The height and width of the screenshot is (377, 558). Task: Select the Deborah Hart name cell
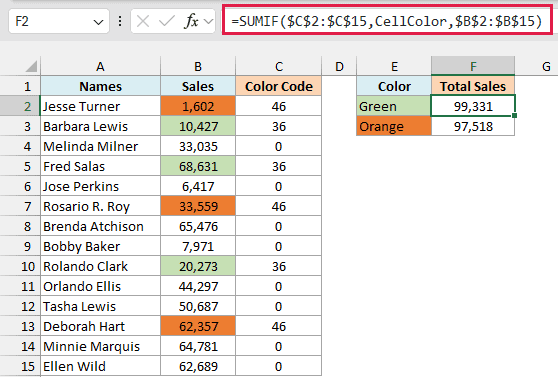[100, 326]
